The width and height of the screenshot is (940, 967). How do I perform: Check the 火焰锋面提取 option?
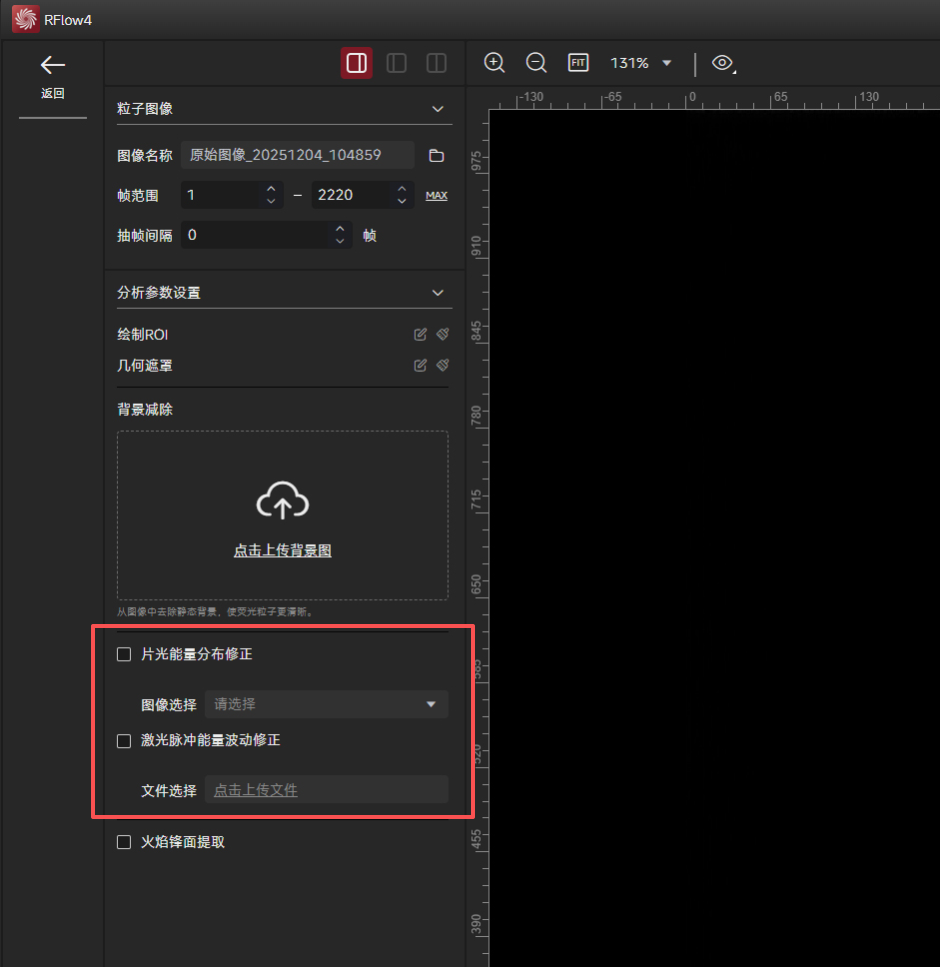[123, 842]
